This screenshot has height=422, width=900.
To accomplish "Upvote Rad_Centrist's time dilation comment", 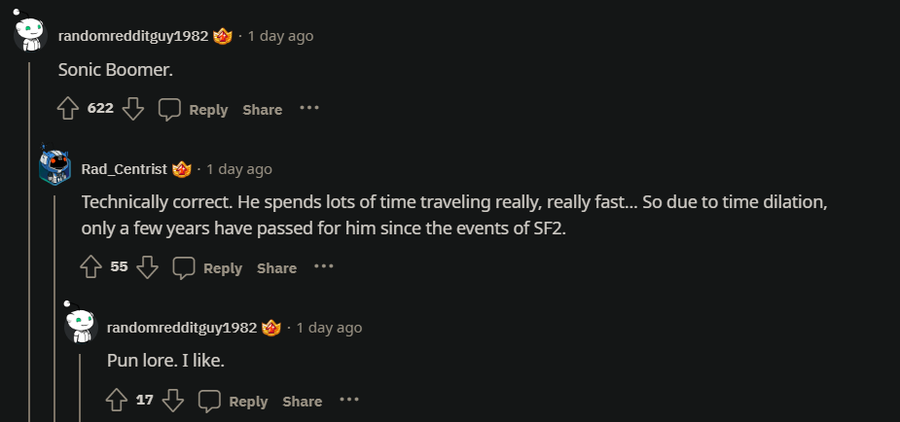I will tap(91, 267).
